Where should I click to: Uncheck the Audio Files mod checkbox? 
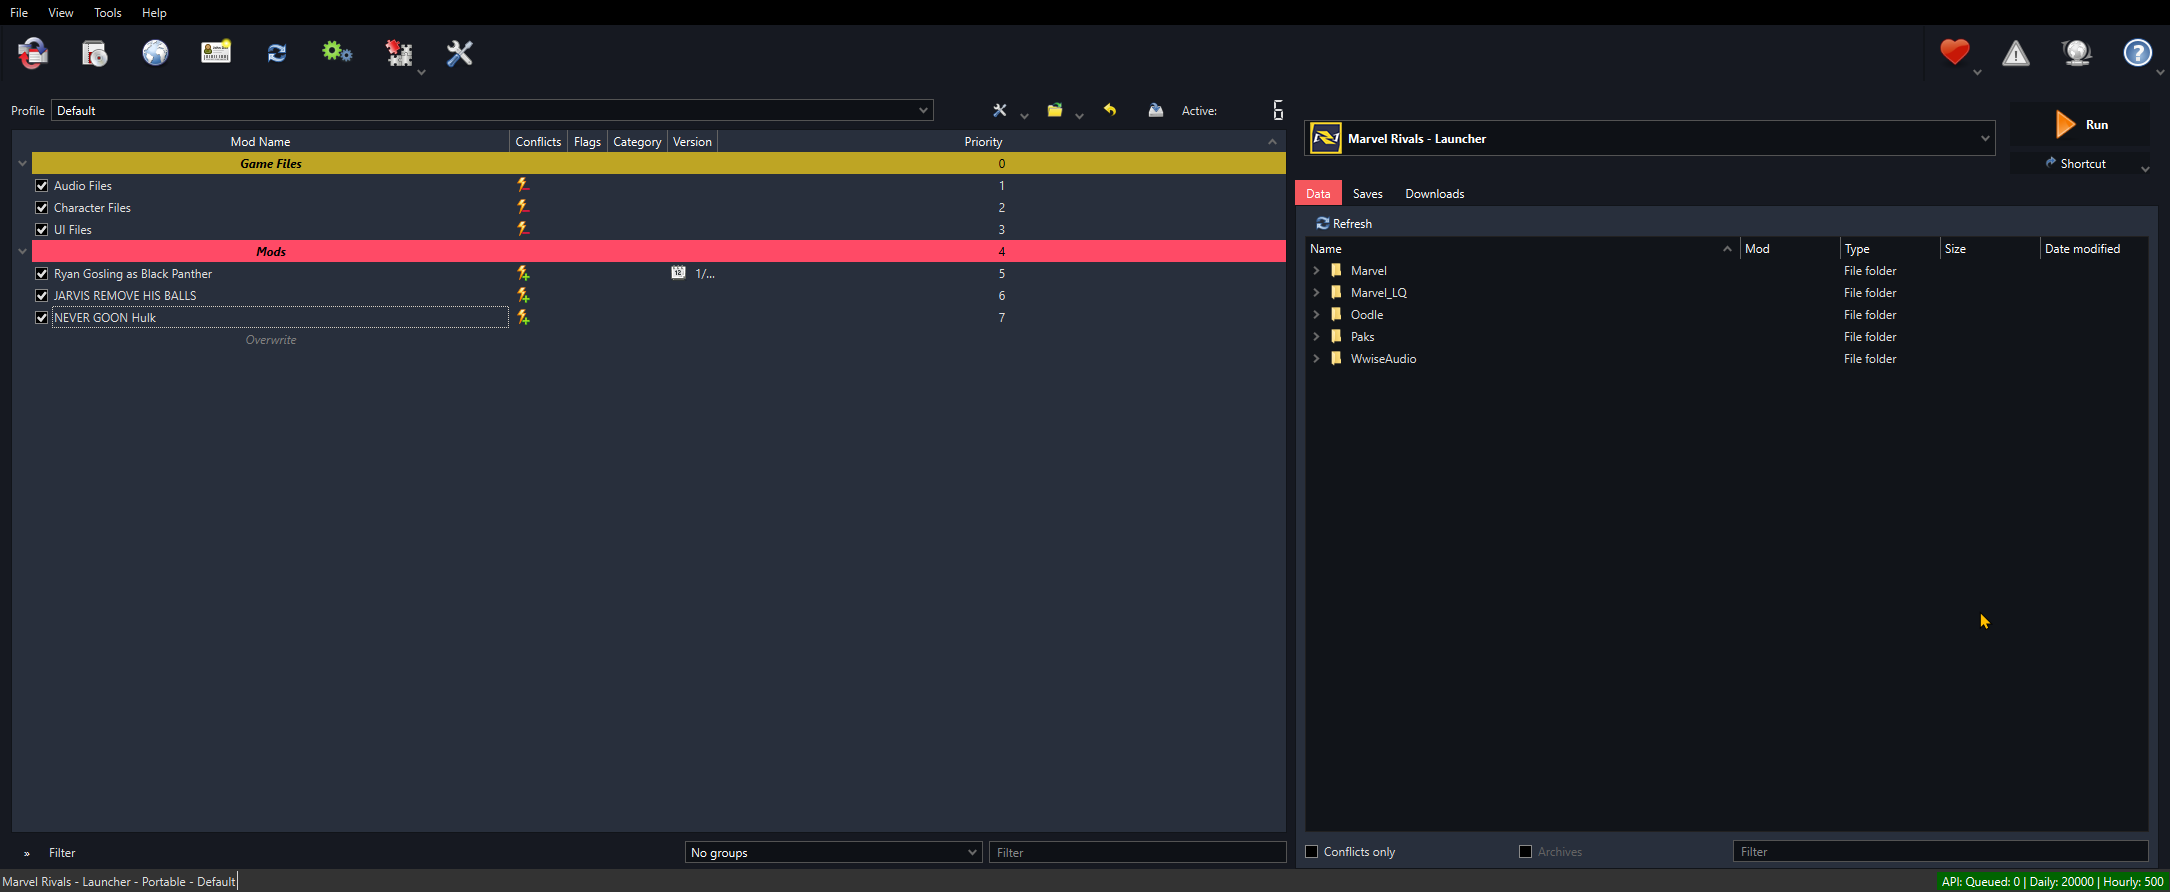[x=42, y=185]
